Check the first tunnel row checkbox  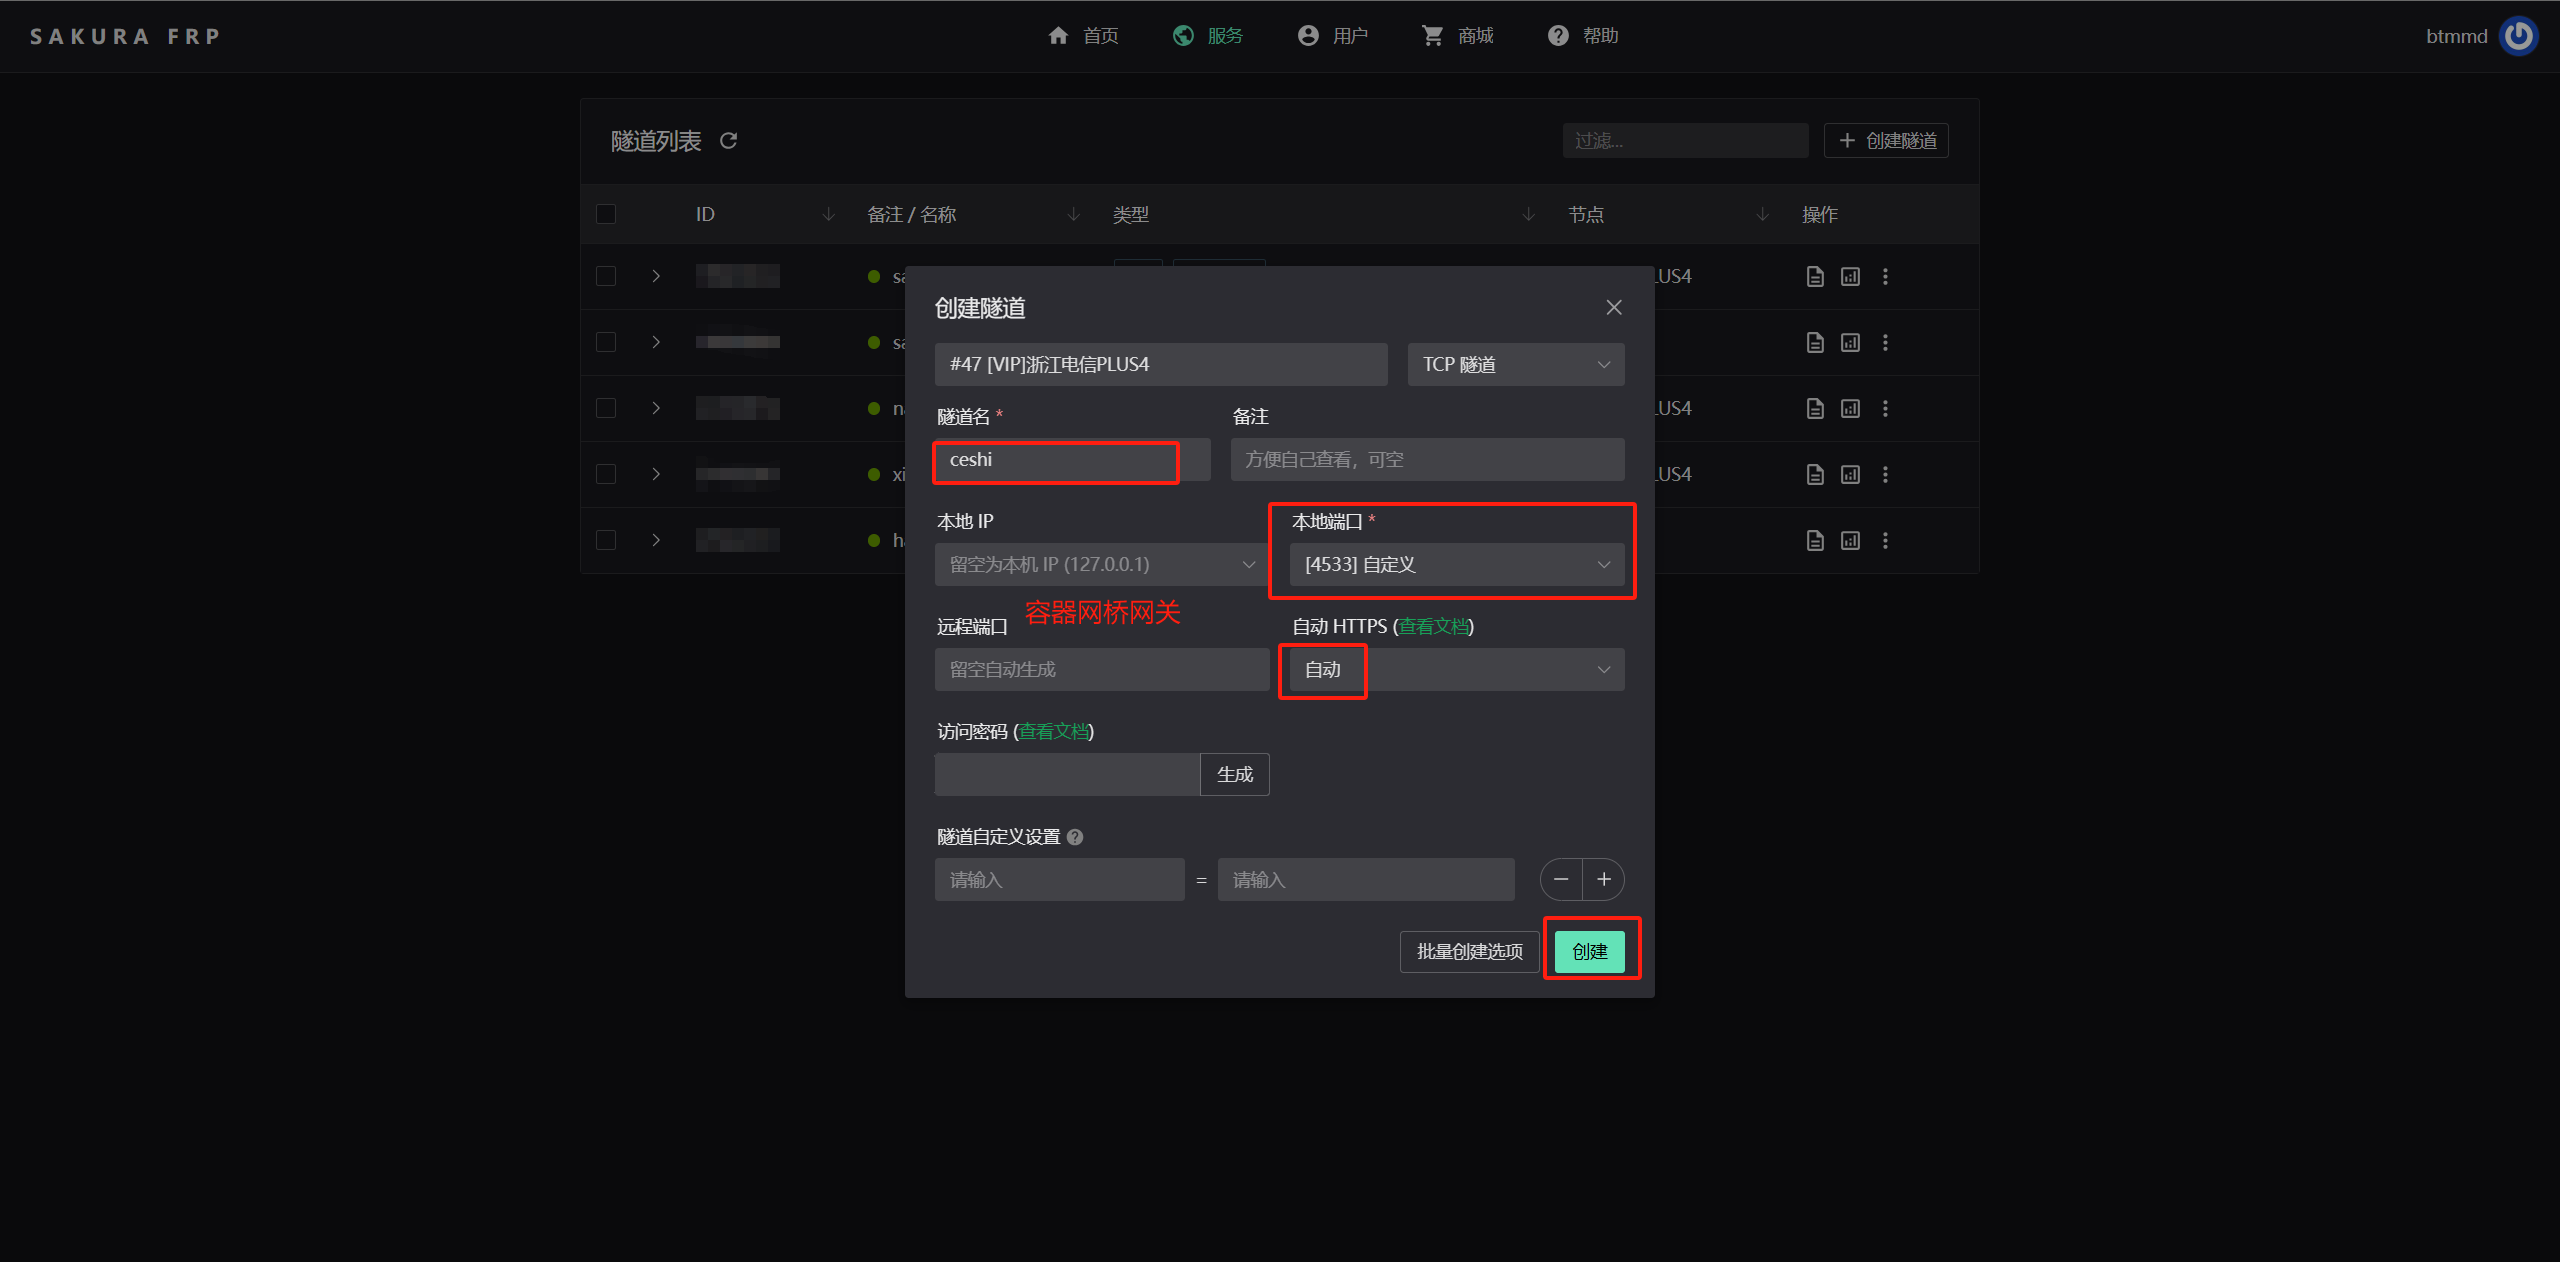point(606,277)
